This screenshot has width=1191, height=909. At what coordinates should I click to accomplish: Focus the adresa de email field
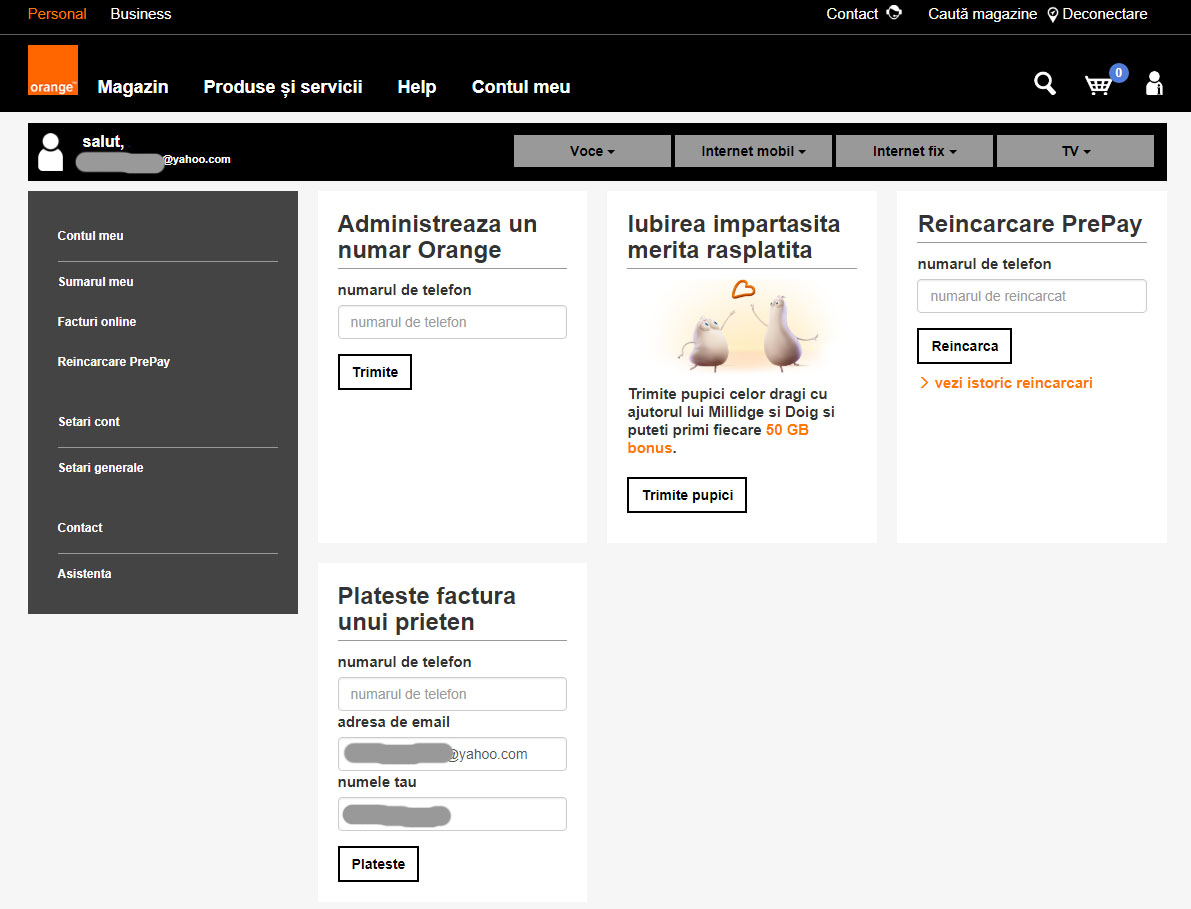pos(452,754)
